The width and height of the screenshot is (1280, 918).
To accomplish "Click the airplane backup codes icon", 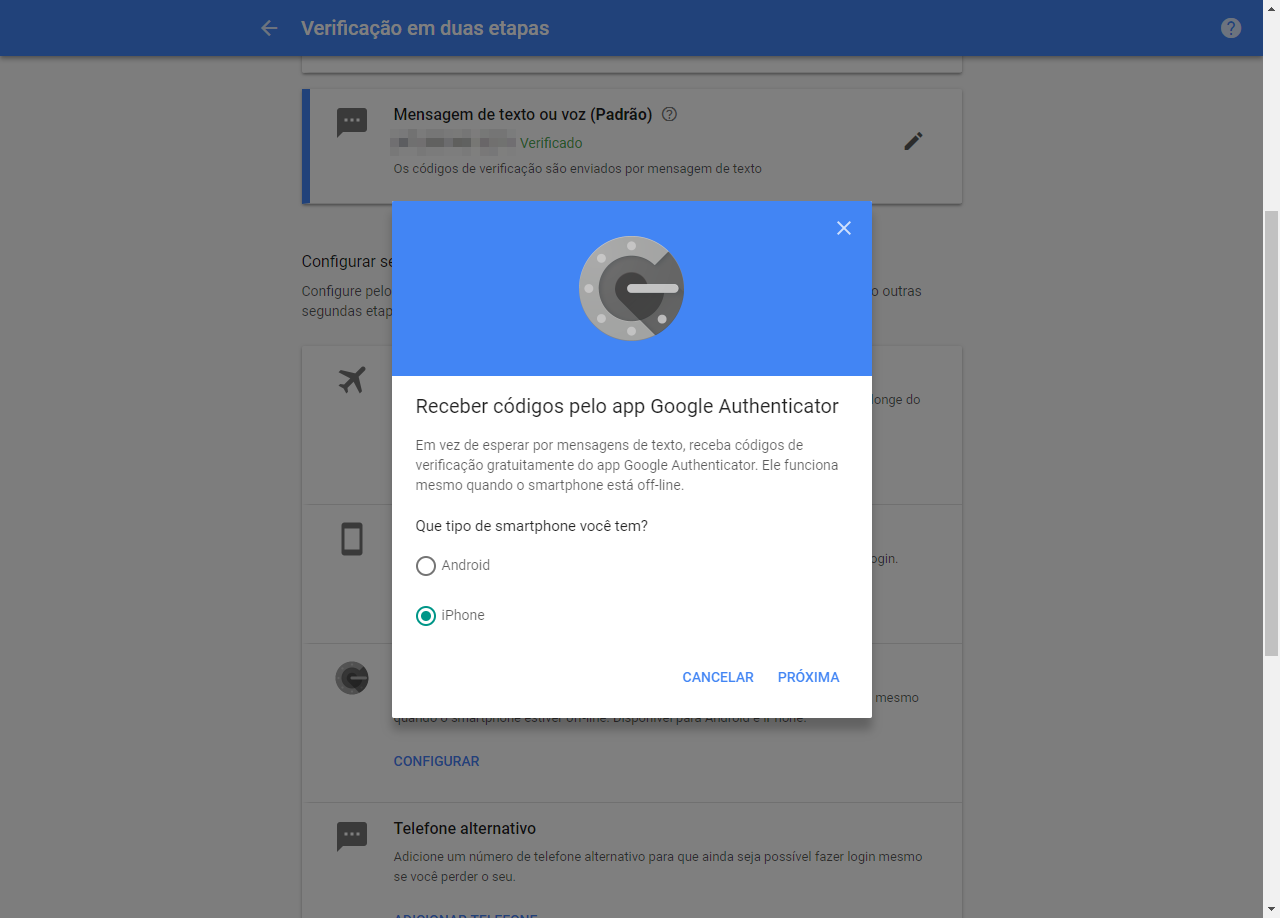I will [x=352, y=380].
